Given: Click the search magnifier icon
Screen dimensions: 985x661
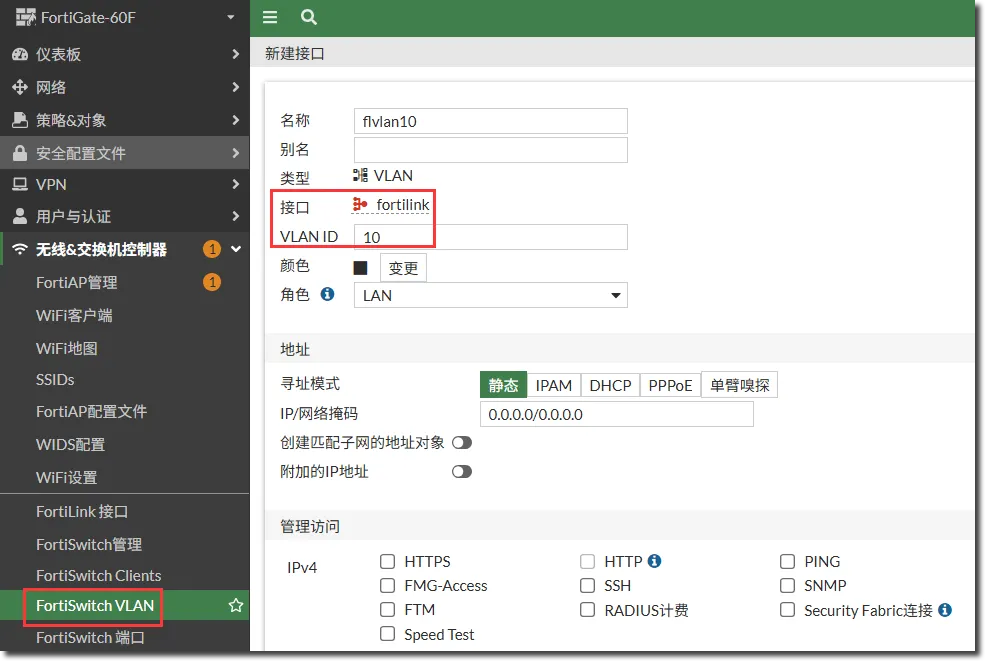Looking at the screenshot, I should pos(309,17).
